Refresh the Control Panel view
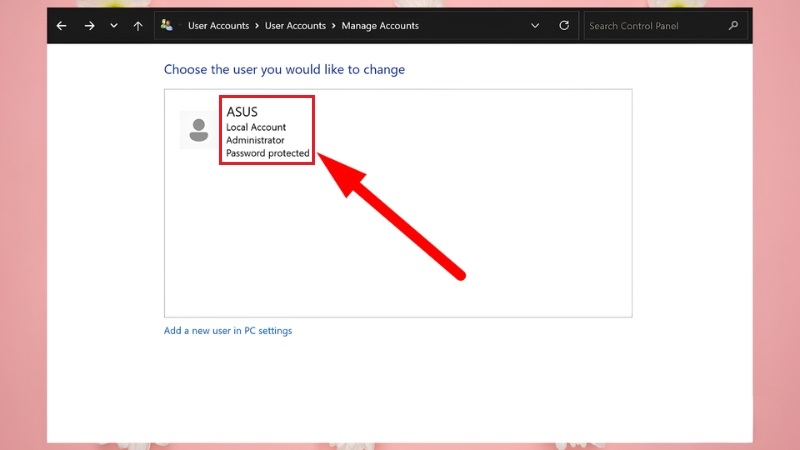This screenshot has width=800, height=450. pyautogui.click(x=564, y=26)
